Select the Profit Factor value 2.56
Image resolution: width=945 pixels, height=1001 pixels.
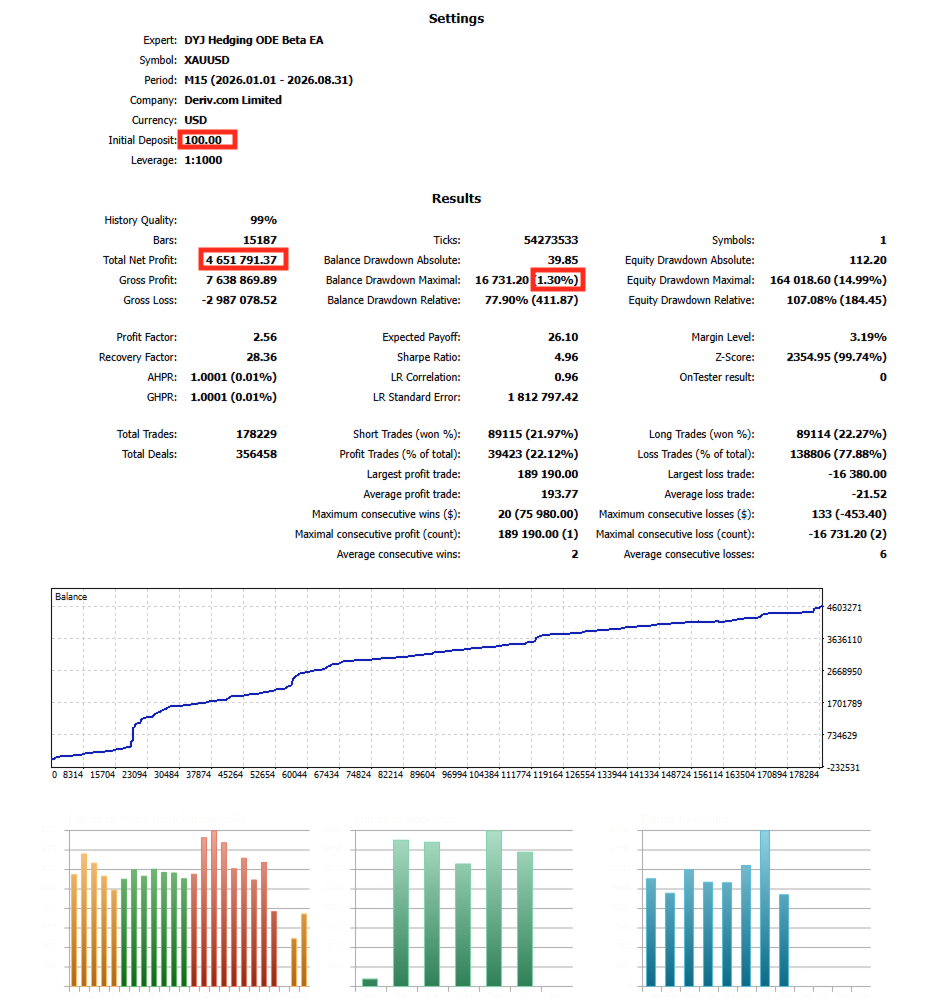coord(264,337)
